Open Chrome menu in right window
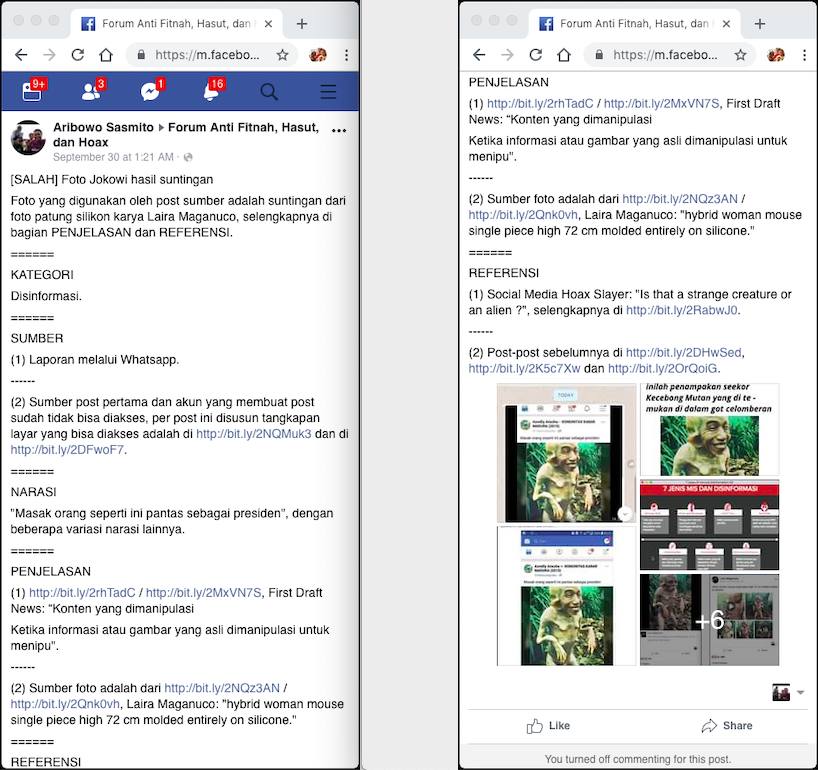Image resolution: width=818 pixels, height=770 pixels. click(x=804, y=55)
